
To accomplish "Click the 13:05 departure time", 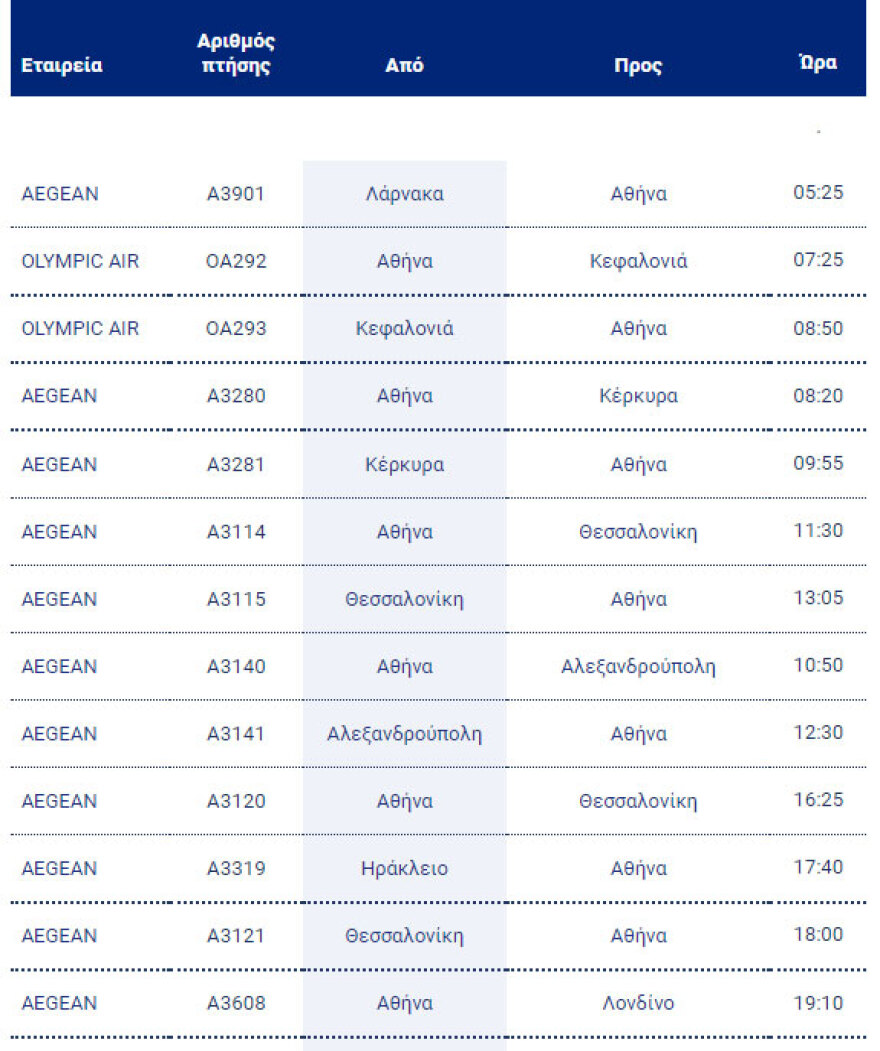I will point(818,598).
